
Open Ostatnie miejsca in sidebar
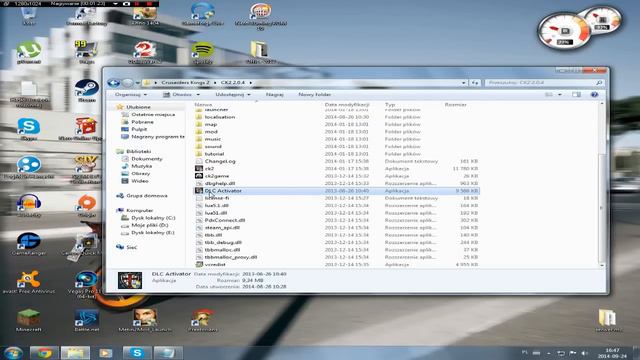(153, 115)
